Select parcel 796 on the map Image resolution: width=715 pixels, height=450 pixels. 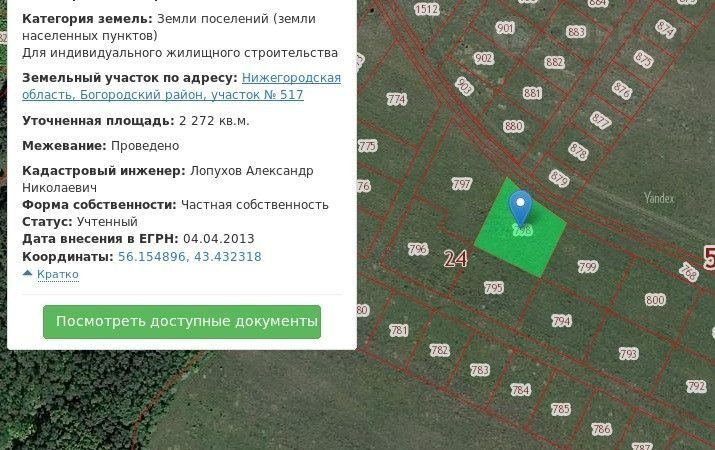coord(418,249)
